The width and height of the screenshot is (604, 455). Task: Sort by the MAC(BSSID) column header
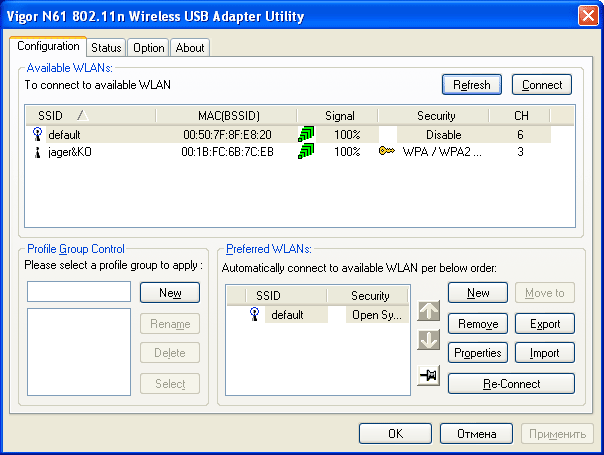point(228,116)
